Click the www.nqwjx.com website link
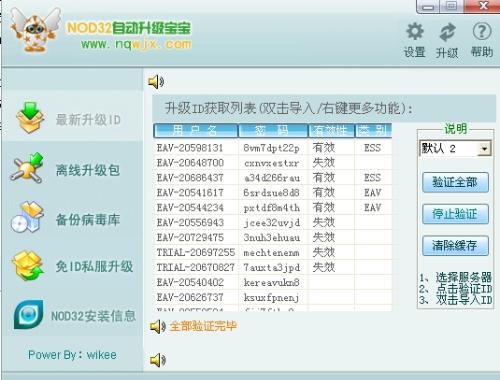 (136, 44)
